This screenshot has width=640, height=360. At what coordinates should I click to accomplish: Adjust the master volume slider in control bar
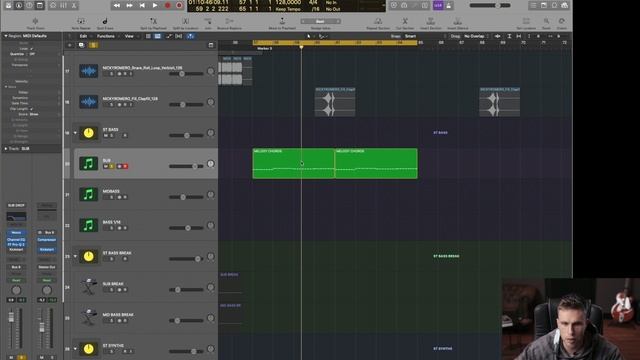(x=490, y=5)
